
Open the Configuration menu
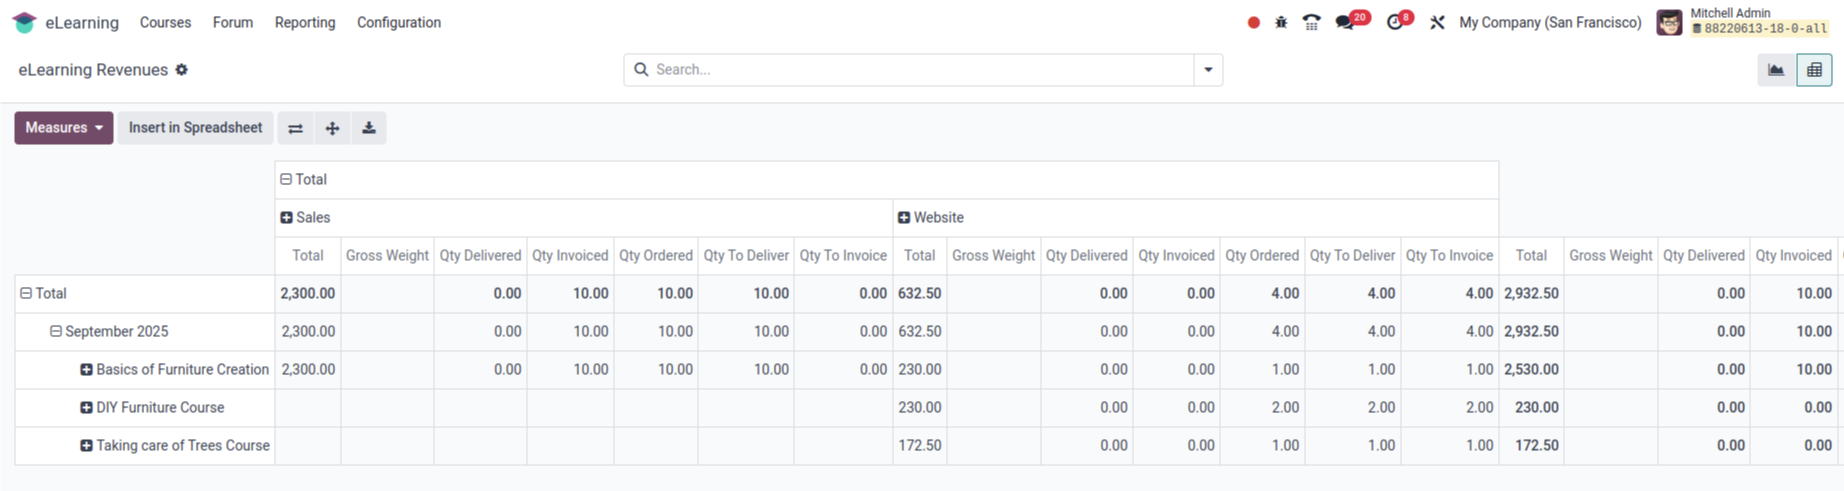[399, 22]
